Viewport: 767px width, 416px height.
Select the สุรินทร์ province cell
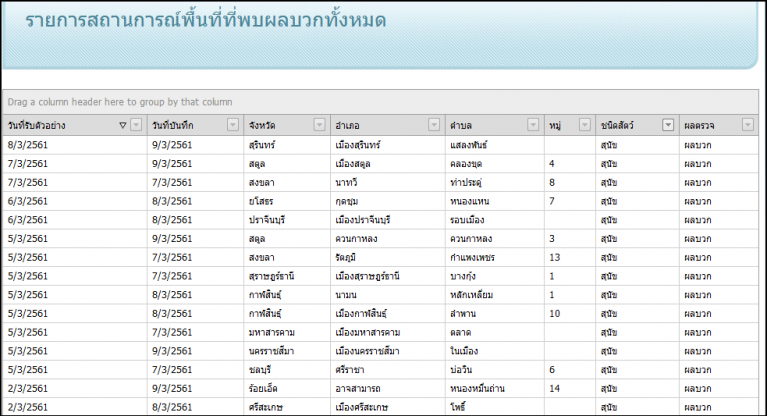point(265,145)
